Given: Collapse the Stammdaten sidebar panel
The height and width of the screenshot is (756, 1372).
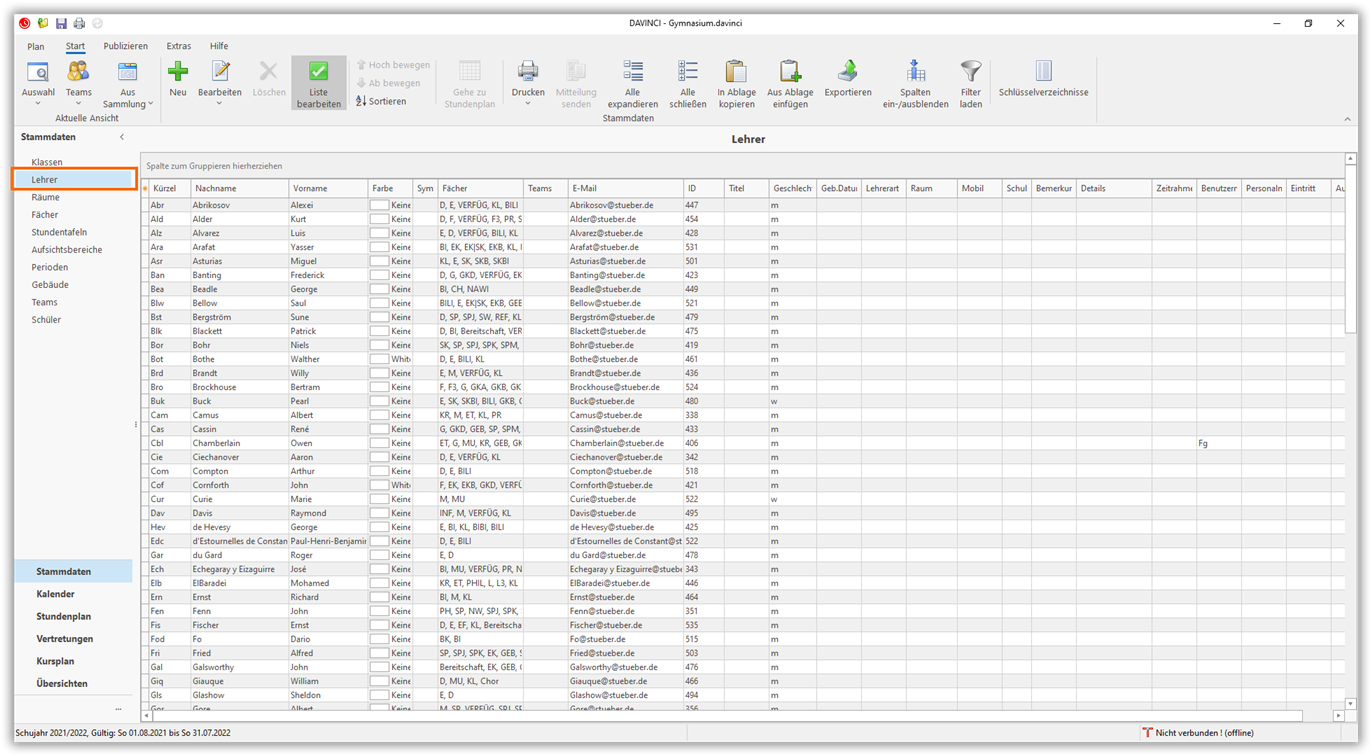Looking at the screenshot, I should point(122,137).
